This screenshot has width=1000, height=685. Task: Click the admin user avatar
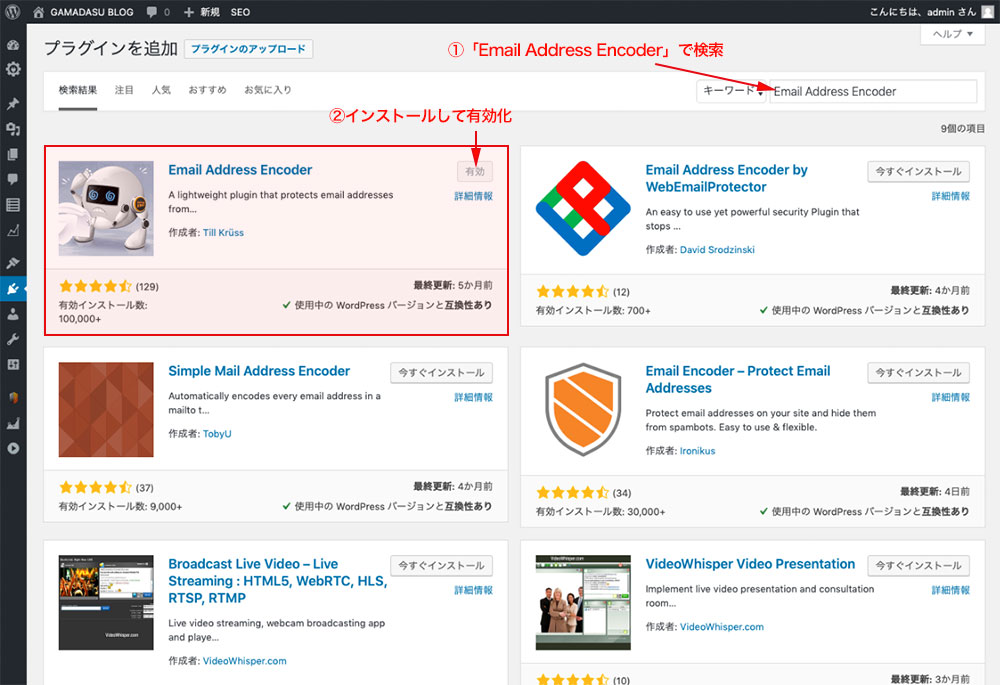[x=988, y=11]
